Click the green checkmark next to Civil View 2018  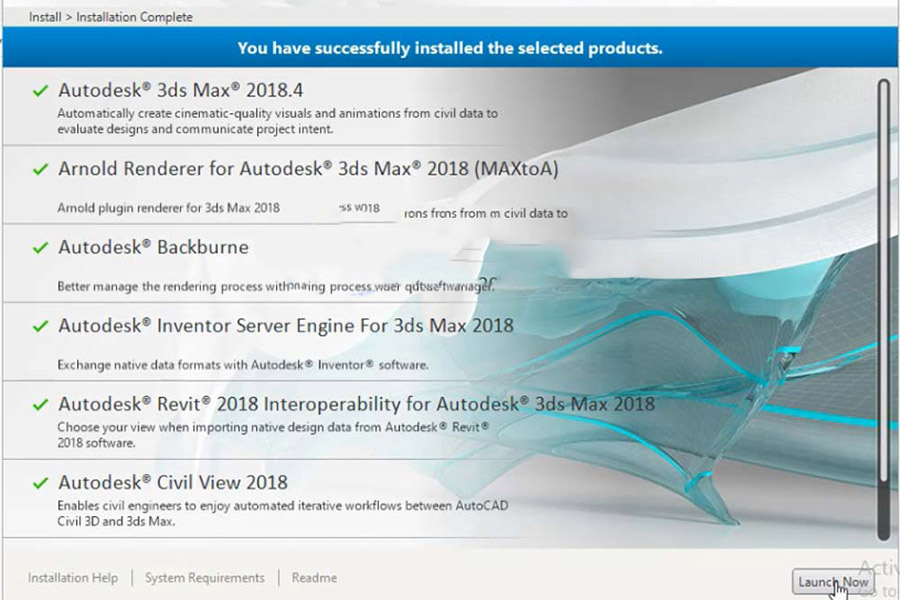coord(40,483)
